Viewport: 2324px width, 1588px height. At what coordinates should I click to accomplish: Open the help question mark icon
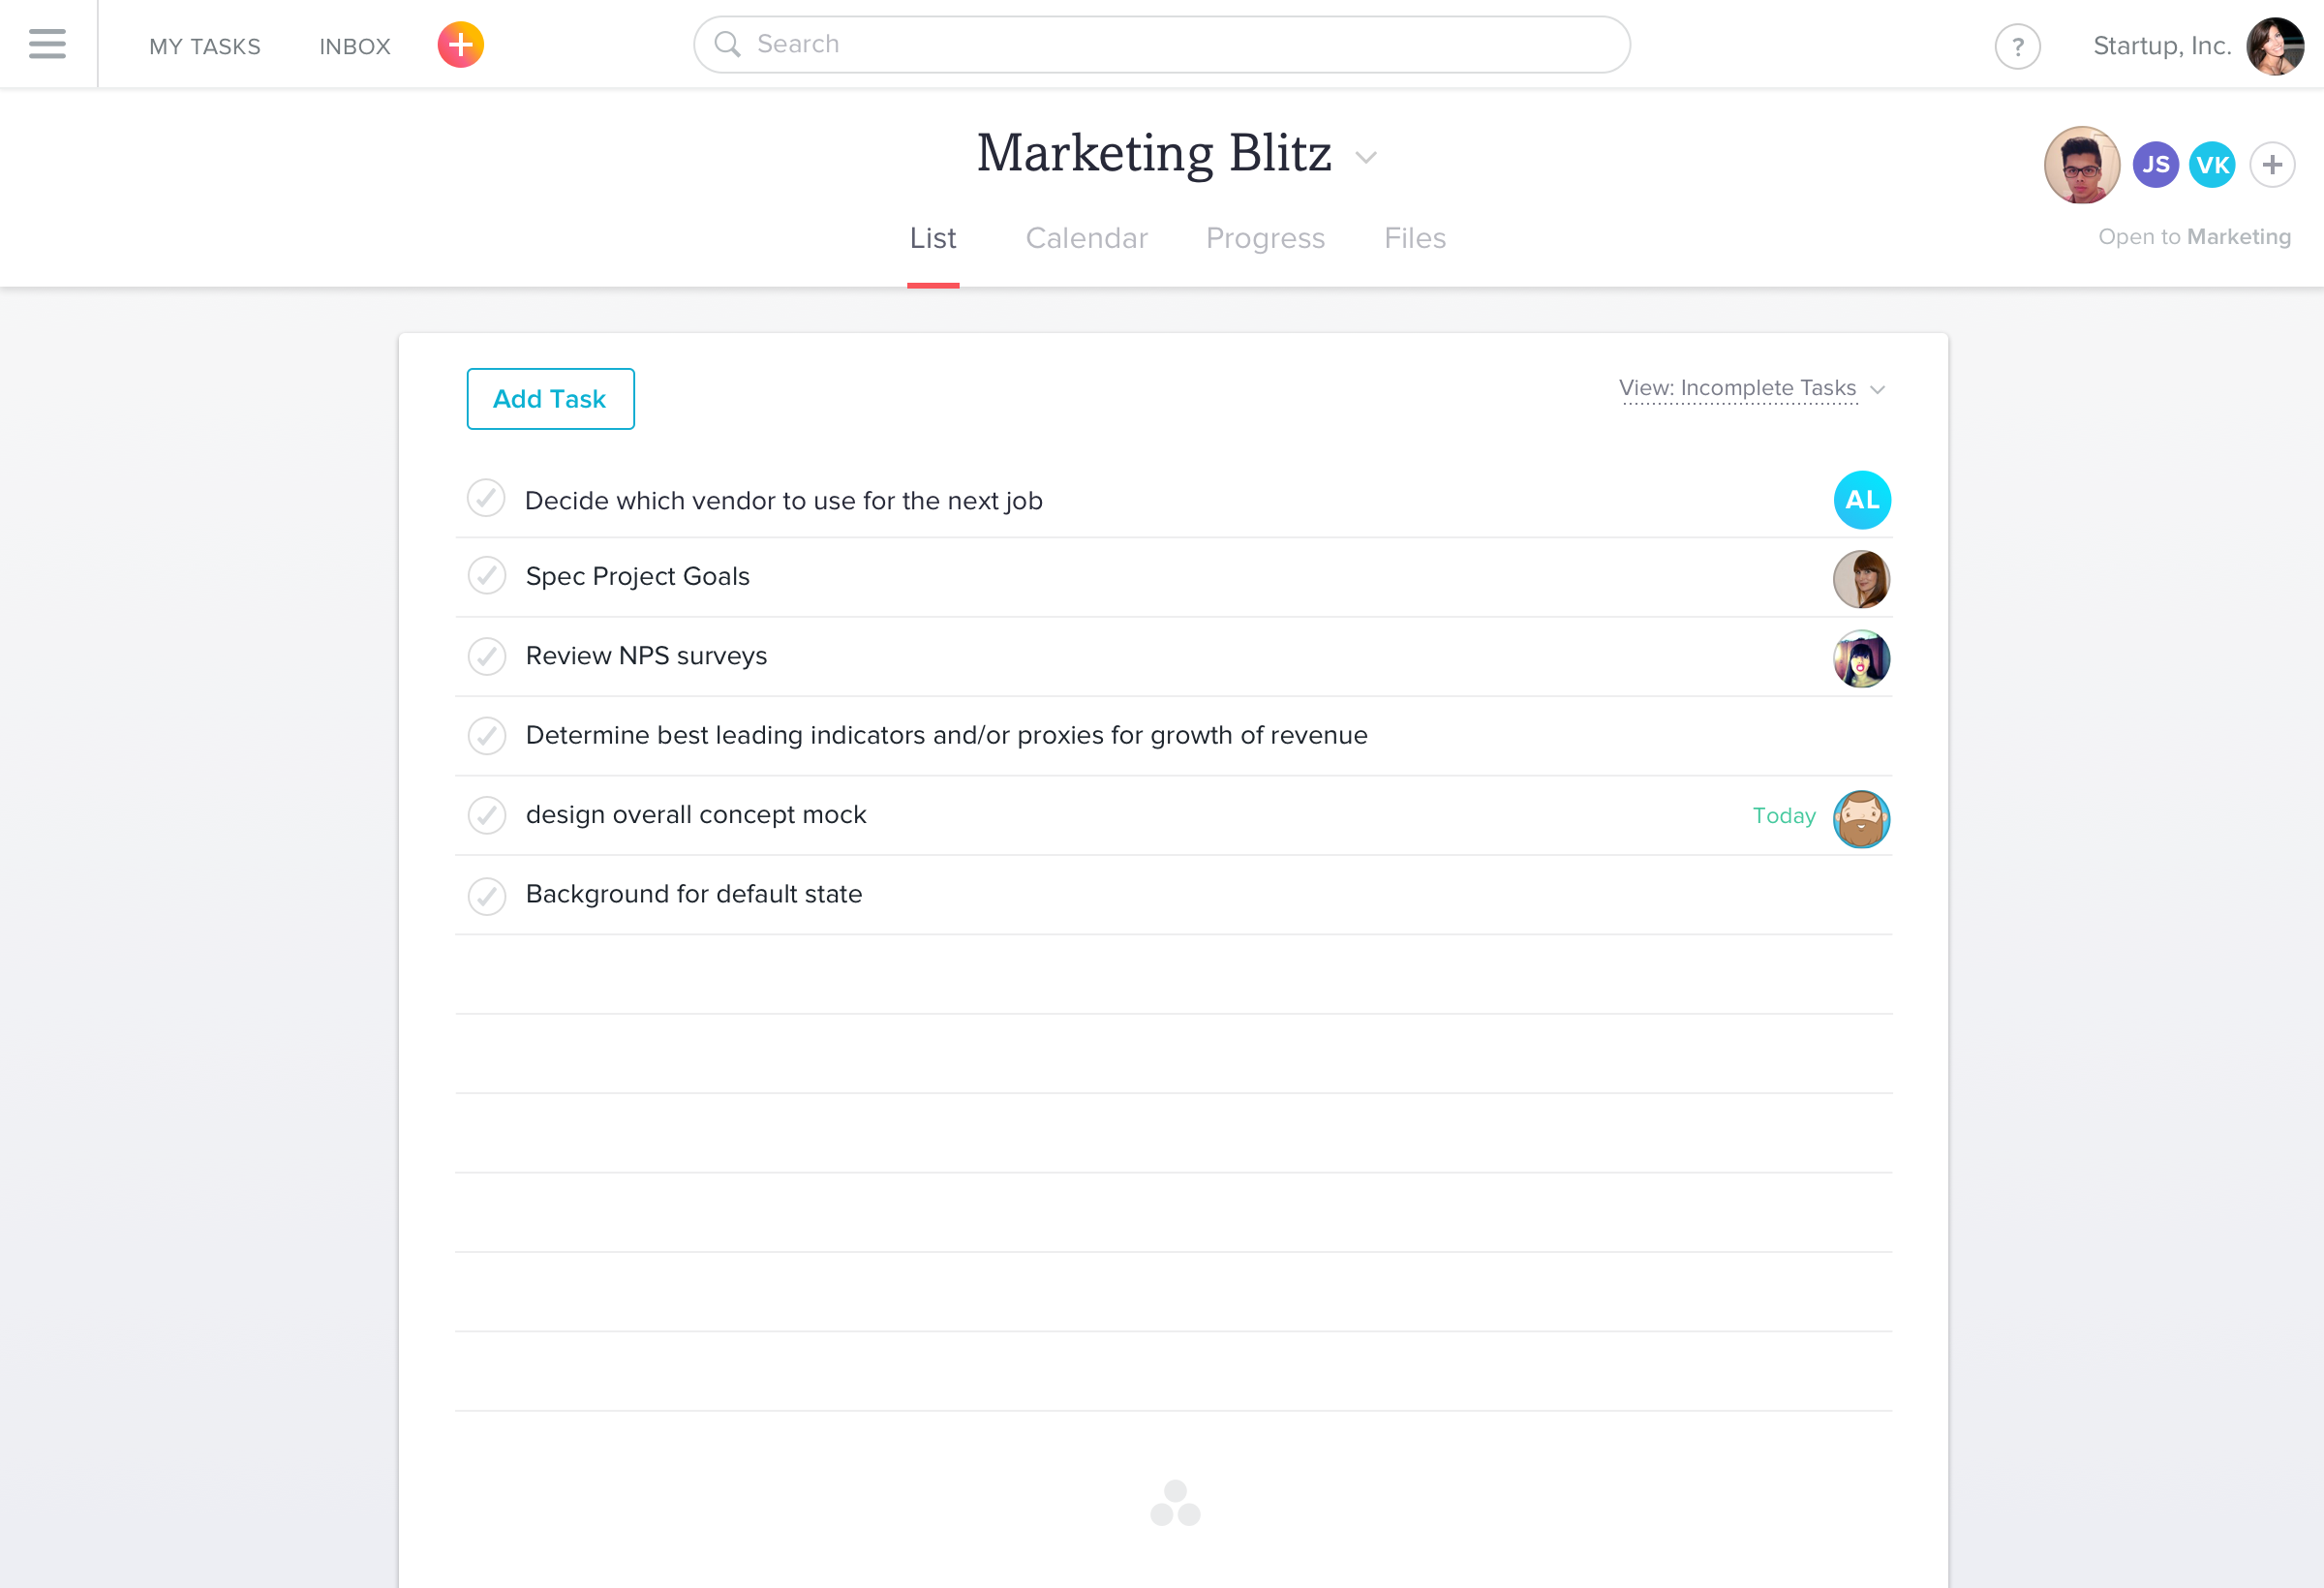click(2017, 46)
